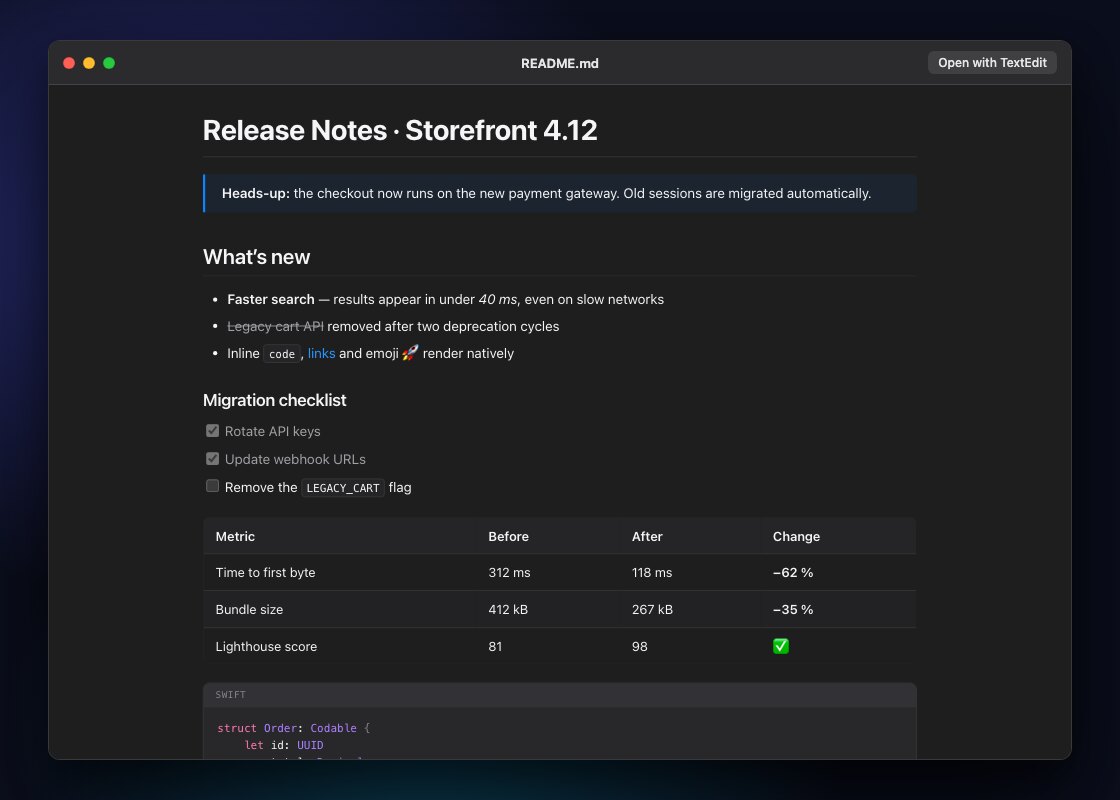Open the blue "links" hyperlink
The width and height of the screenshot is (1120, 800).
coord(321,354)
